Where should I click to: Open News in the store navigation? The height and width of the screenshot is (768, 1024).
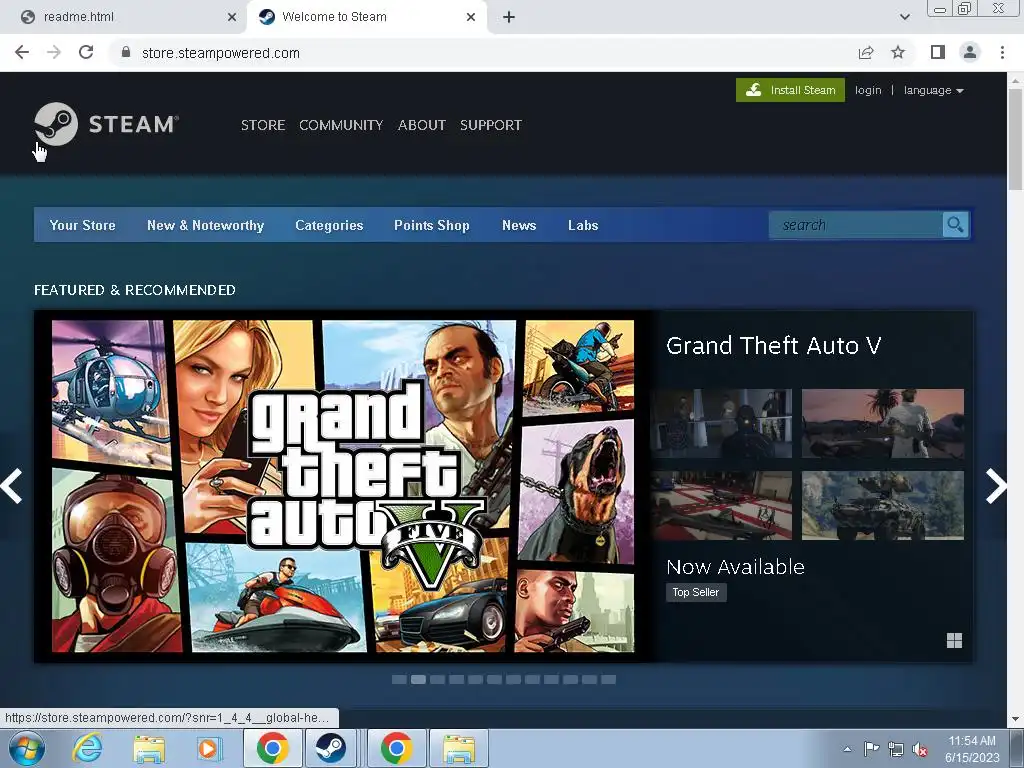click(519, 225)
